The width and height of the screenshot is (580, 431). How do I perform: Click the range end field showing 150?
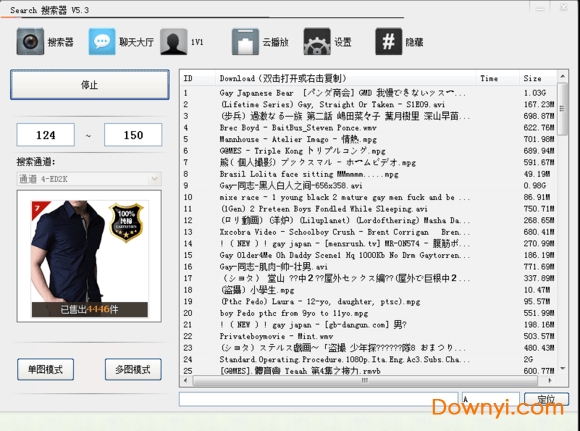[x=133, y=135]
